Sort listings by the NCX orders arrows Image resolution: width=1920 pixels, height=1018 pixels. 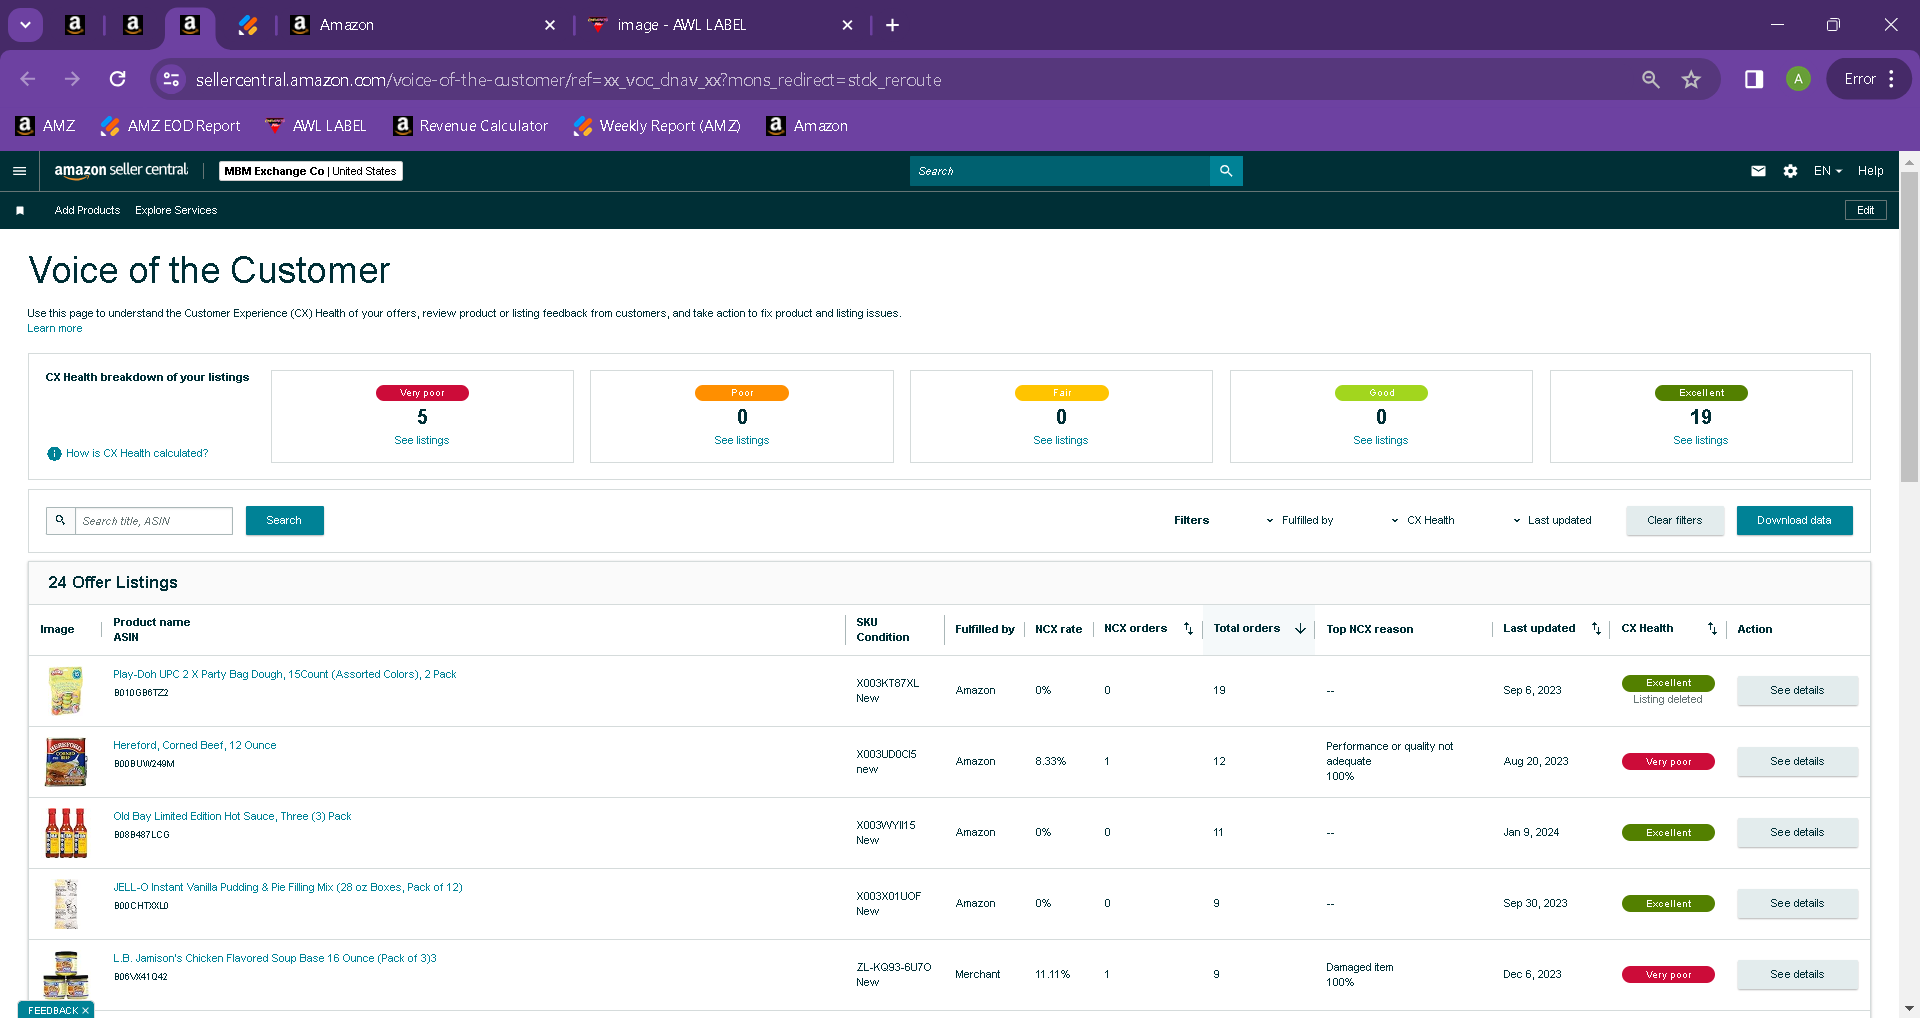coord(1188,629)
